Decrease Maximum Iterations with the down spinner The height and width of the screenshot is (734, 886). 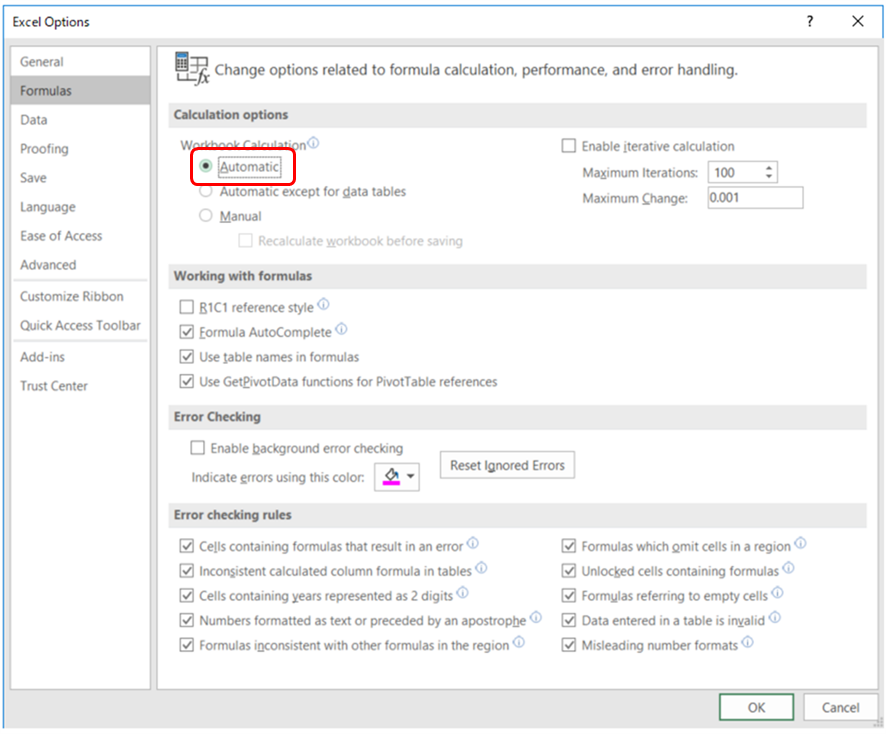(768, 176)
